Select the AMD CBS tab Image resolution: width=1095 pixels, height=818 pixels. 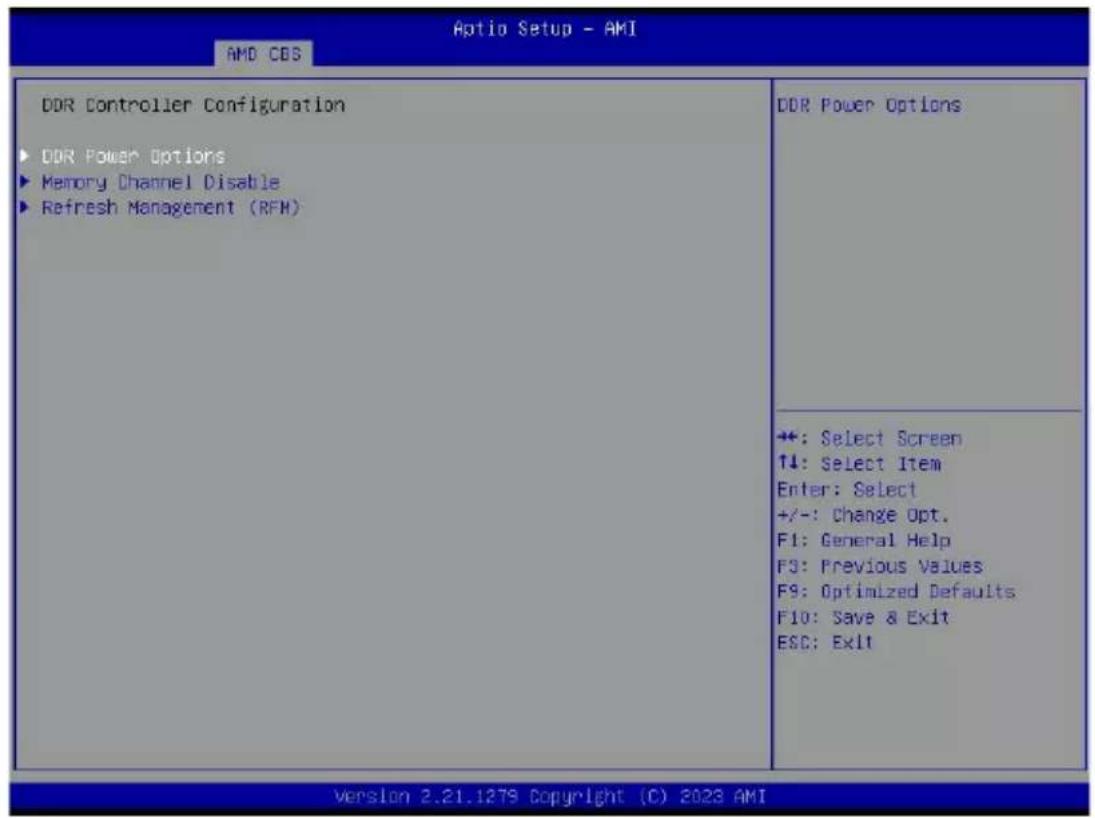tap(264, 54)
